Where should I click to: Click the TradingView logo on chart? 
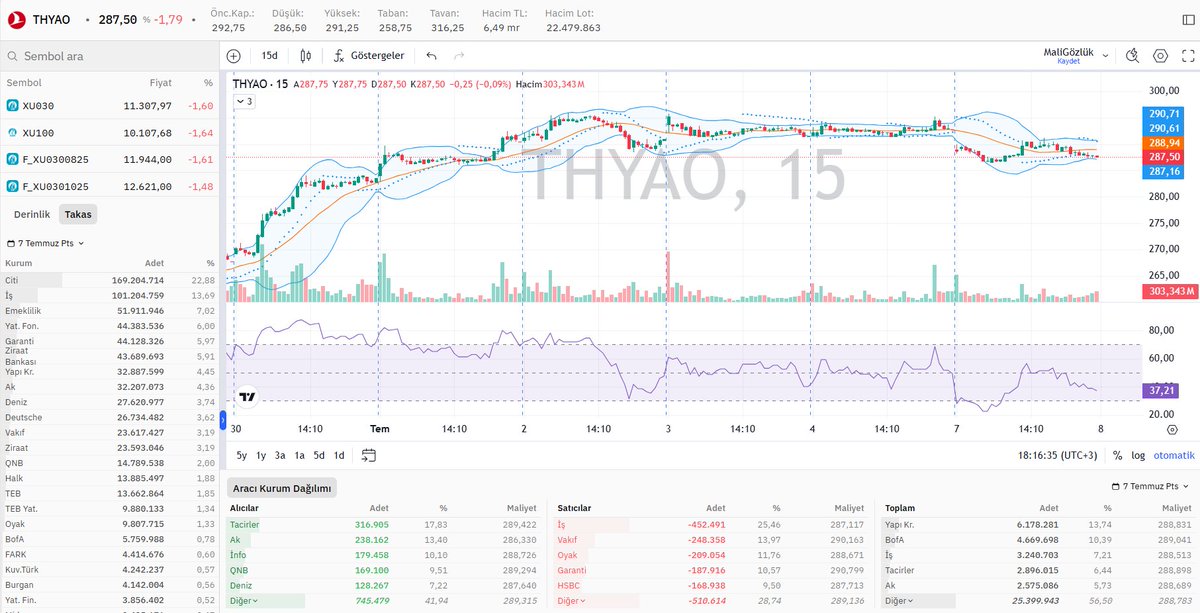tap(248, 396)
